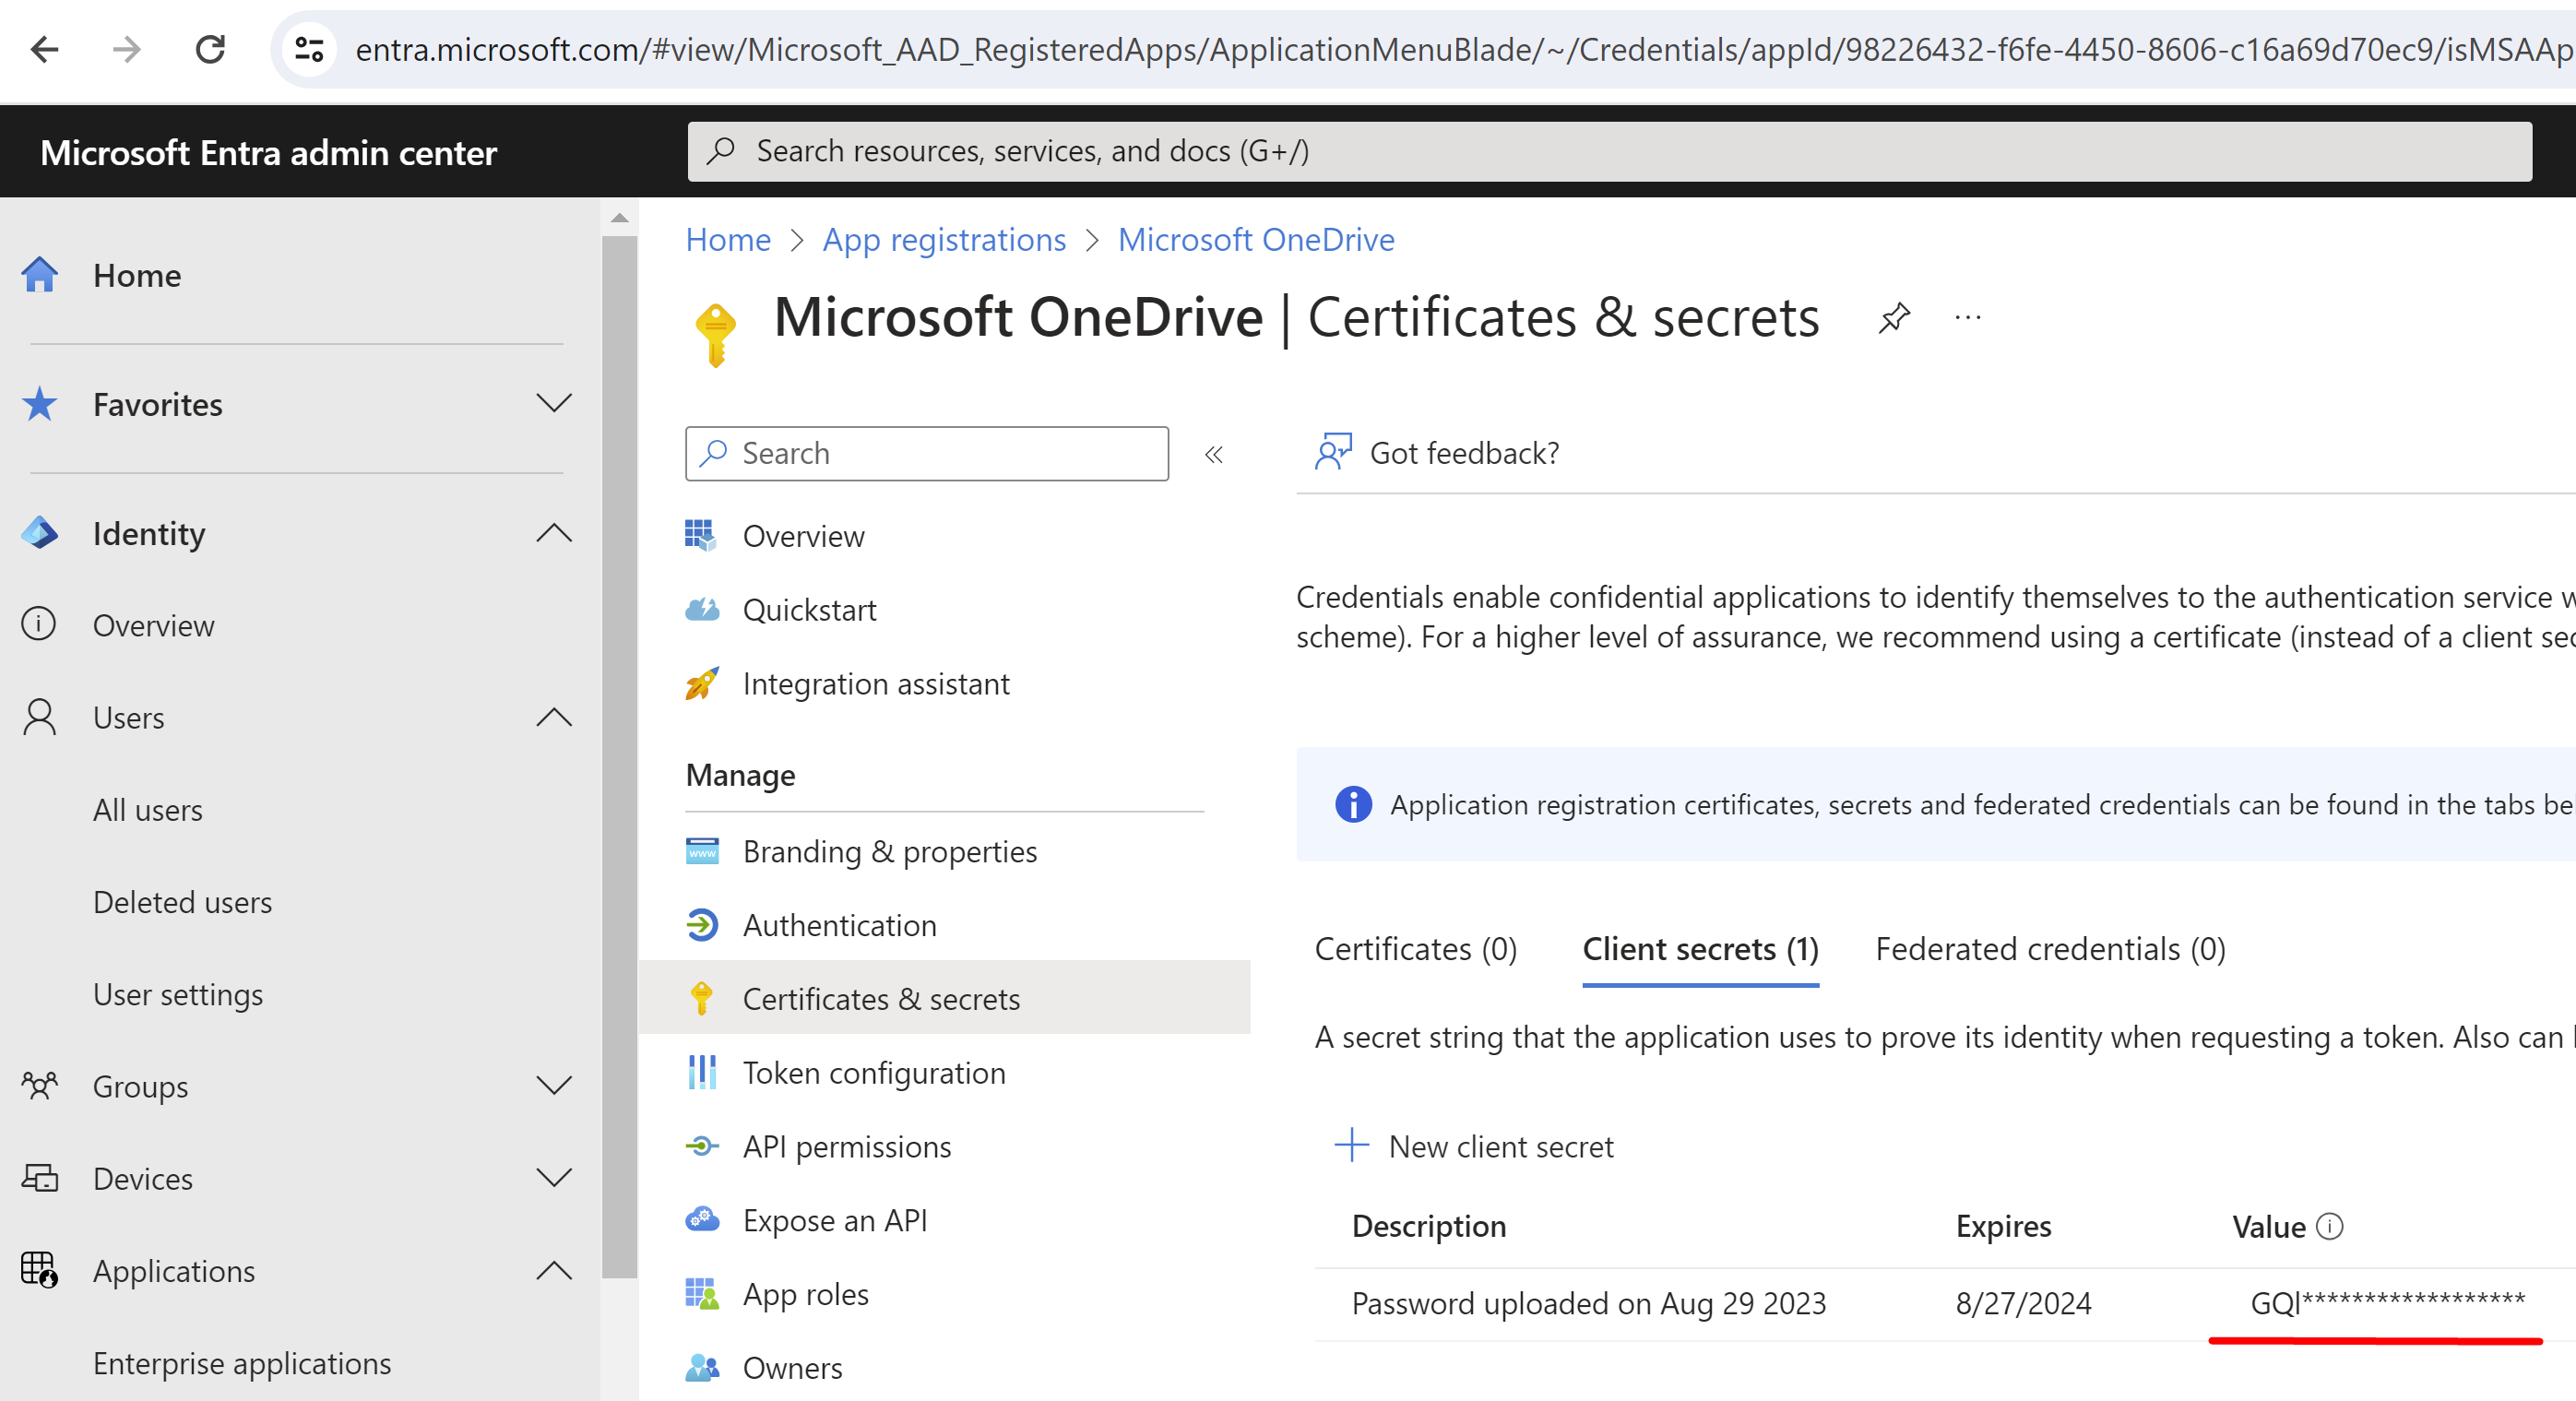Click the browser reload icon

pyautogui.click(x=209, y=49)
